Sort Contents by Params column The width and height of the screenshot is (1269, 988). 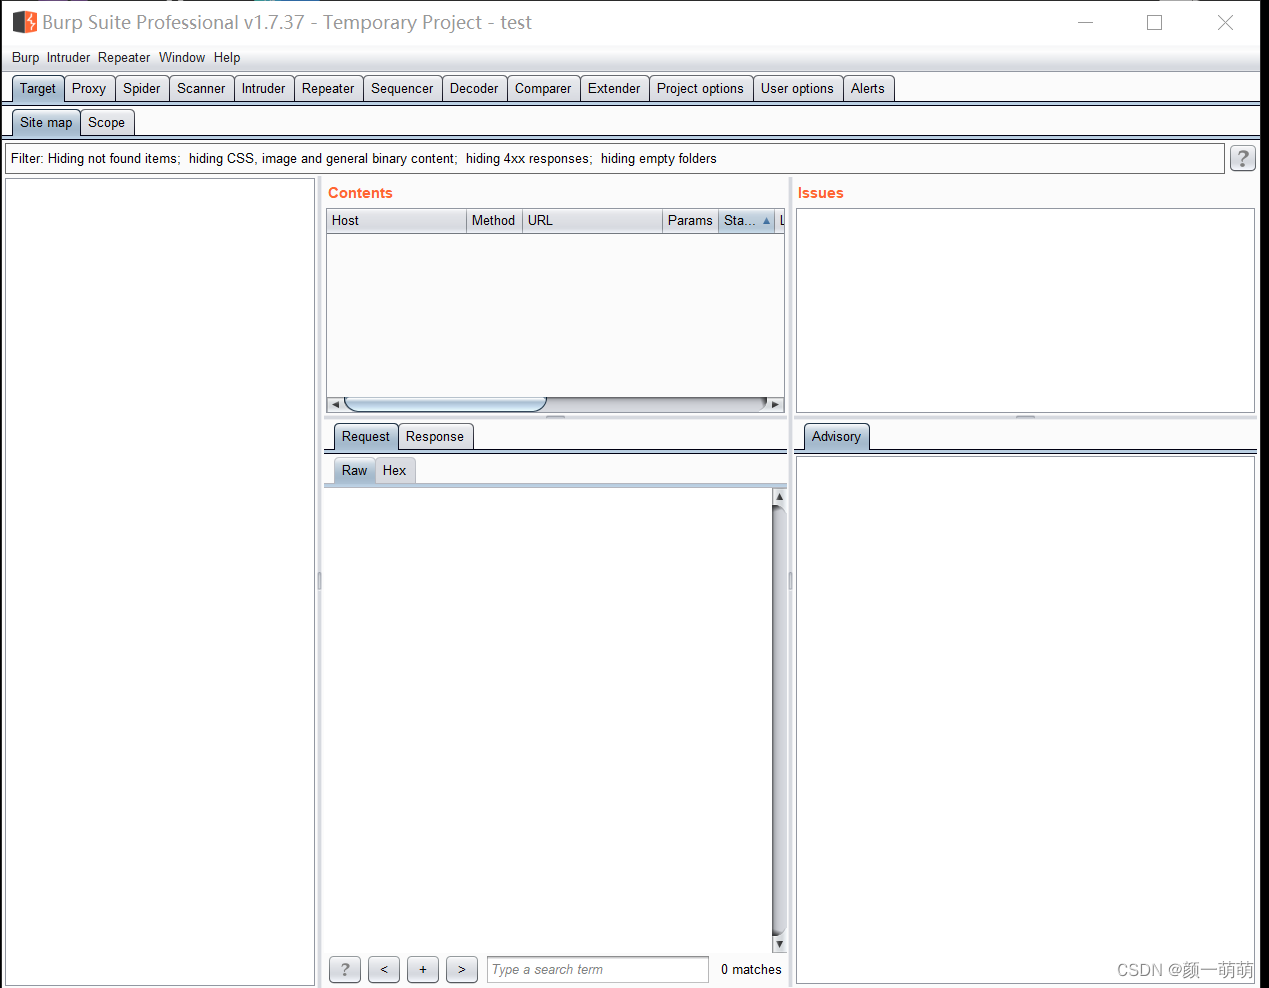click(691, 220)
